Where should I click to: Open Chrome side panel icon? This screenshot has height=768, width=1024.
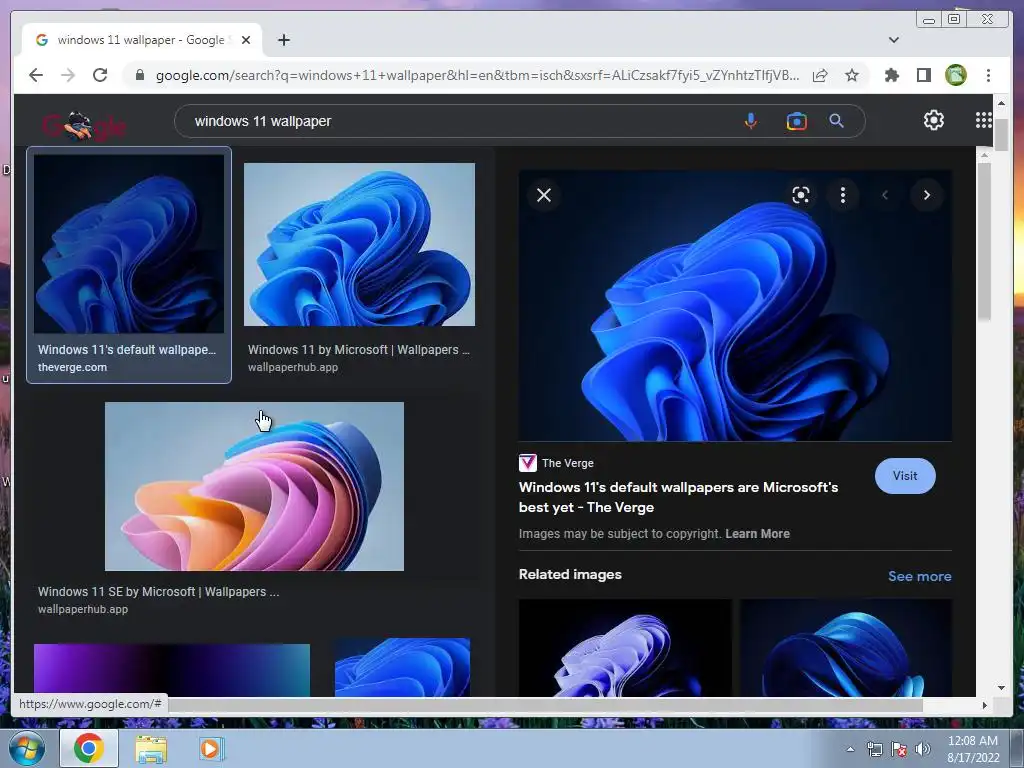[923, 75]
